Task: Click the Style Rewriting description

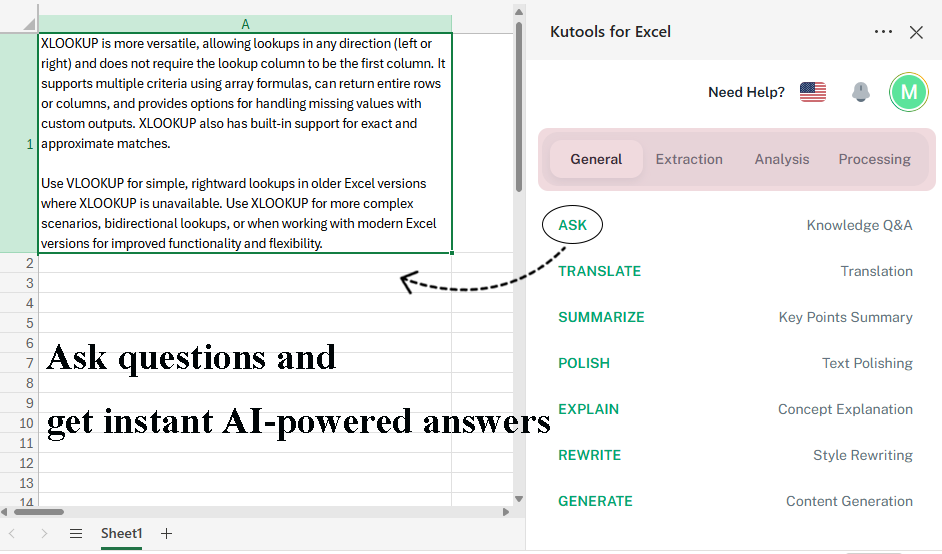Action: click(x=863, y=455)
